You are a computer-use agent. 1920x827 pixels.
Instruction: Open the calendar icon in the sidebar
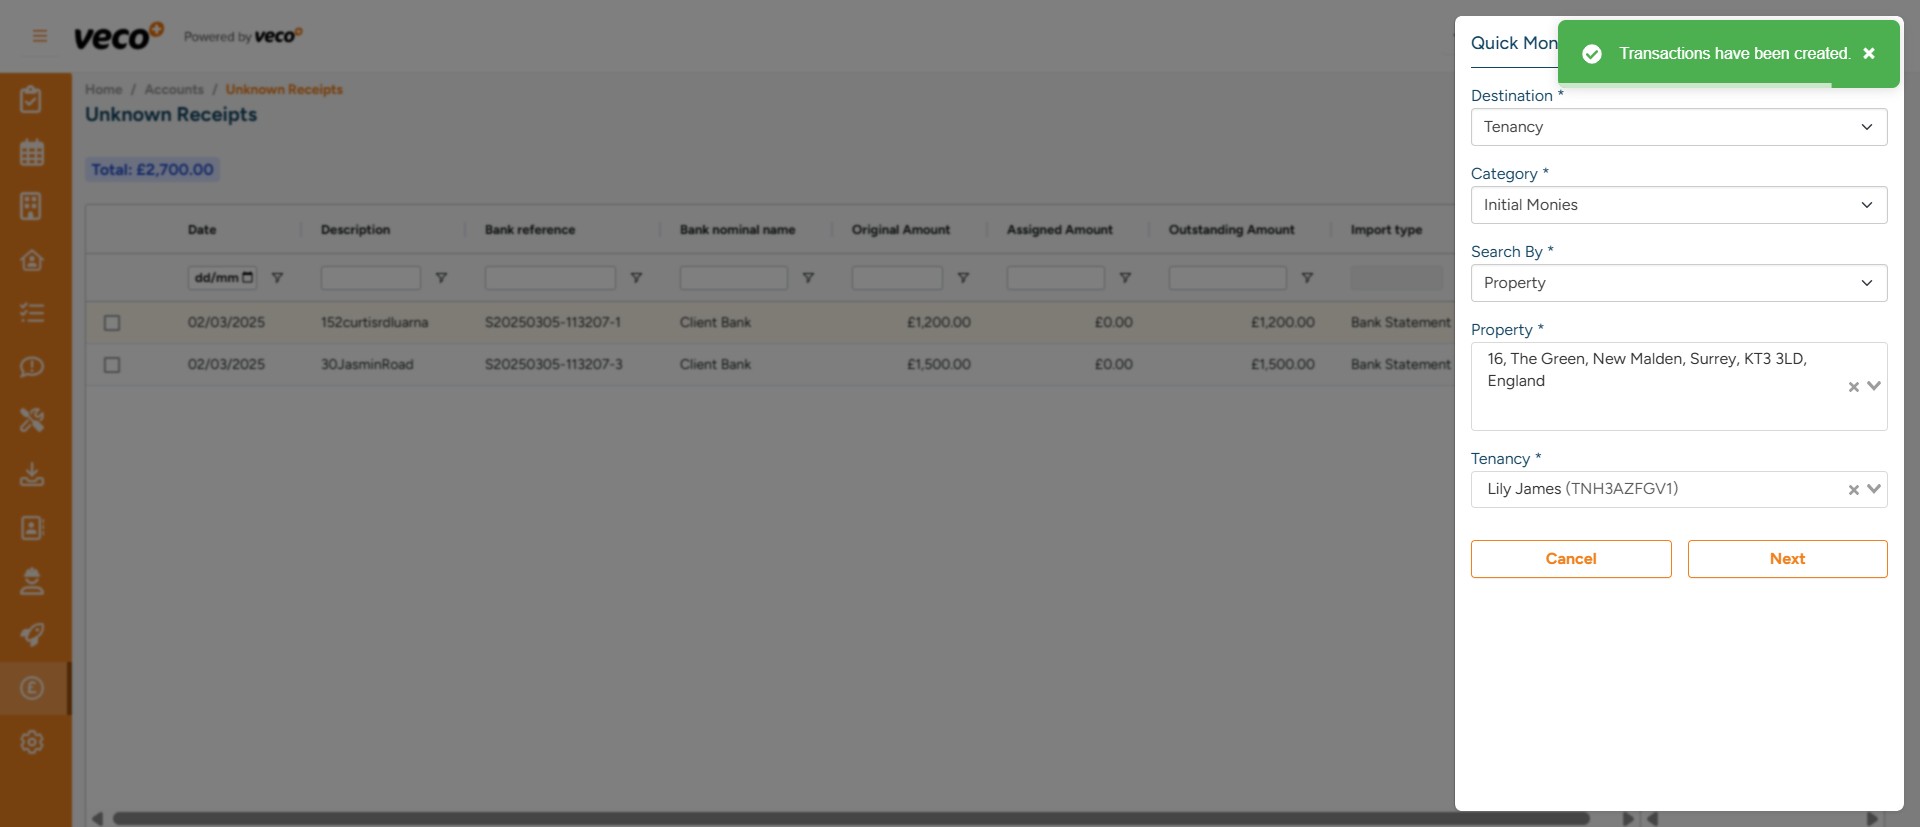point(32,153)
